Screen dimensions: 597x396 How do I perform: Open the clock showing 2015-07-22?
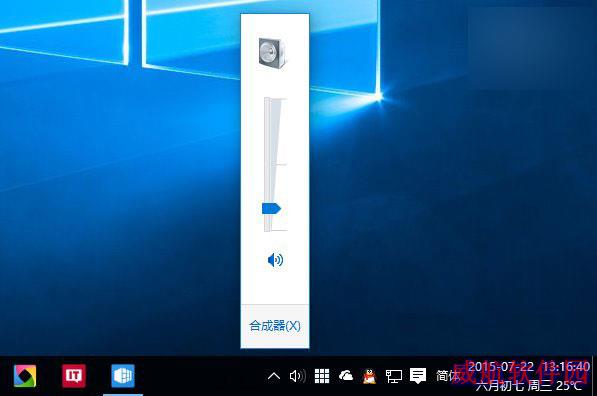(x=529, y=367)
